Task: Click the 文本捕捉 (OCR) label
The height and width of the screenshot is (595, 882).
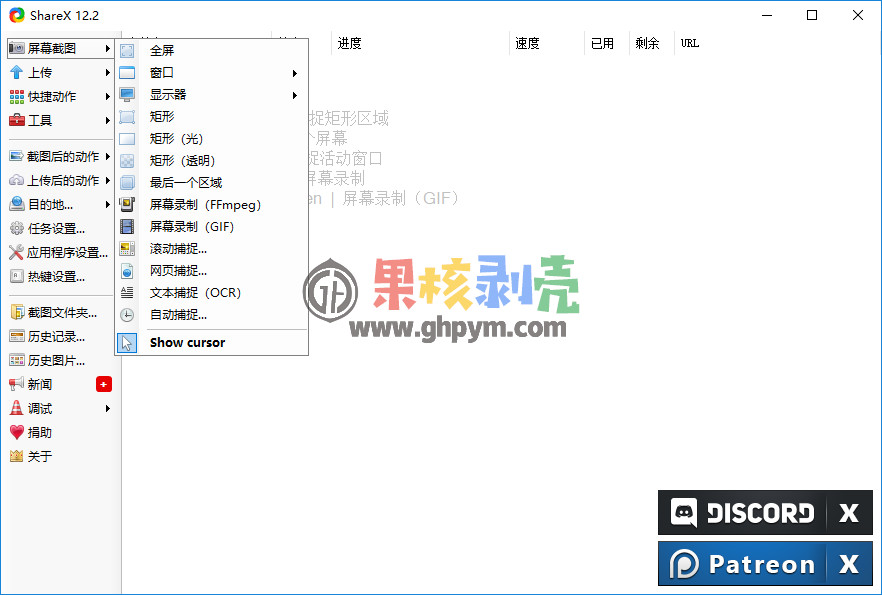Action: 195,292
